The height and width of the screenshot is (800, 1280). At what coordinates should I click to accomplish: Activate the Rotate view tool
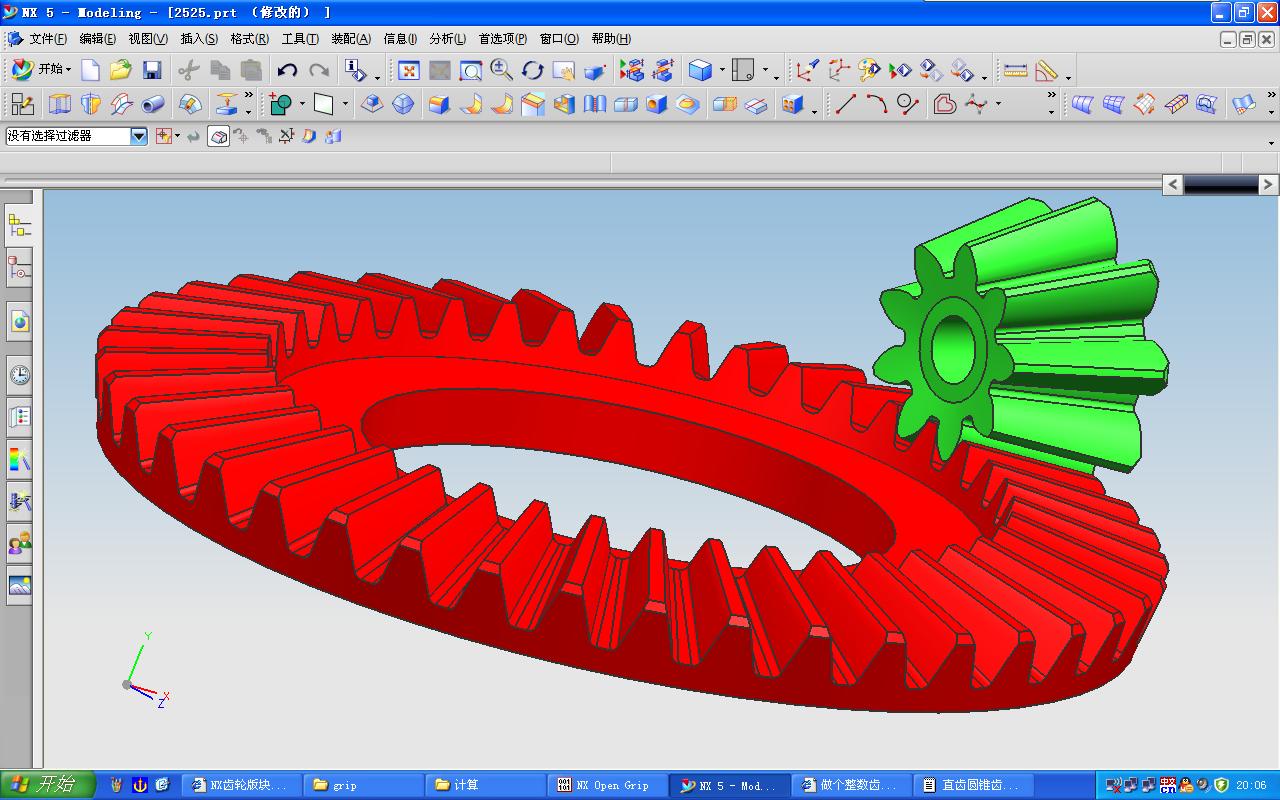click(532, 70)
